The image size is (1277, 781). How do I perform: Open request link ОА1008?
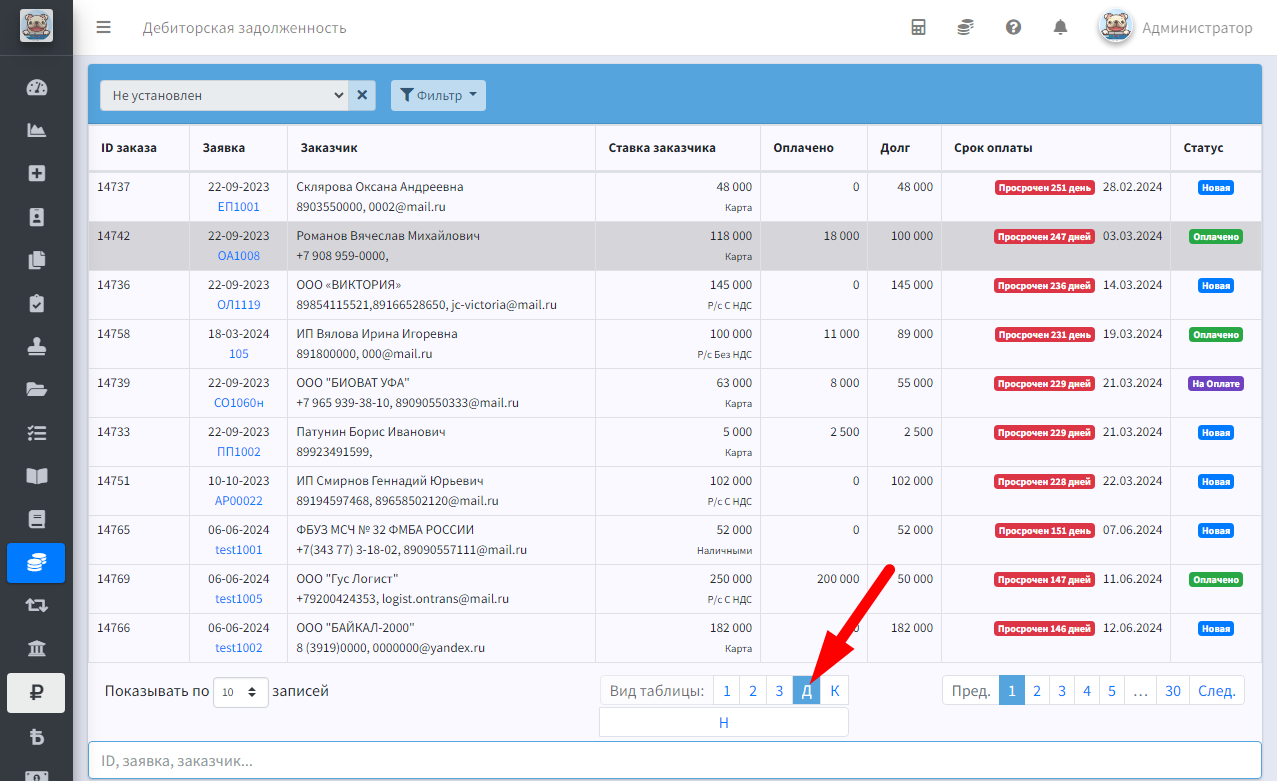click(238, 256)
